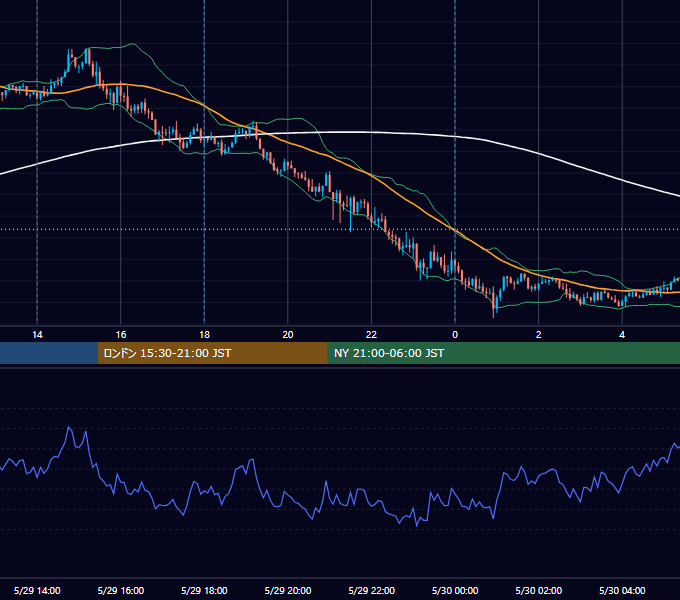Screen dimensions: 680x600
Task: Click the NY 21:00-06:00 JST session bar
Action: [x=503, y=353]
